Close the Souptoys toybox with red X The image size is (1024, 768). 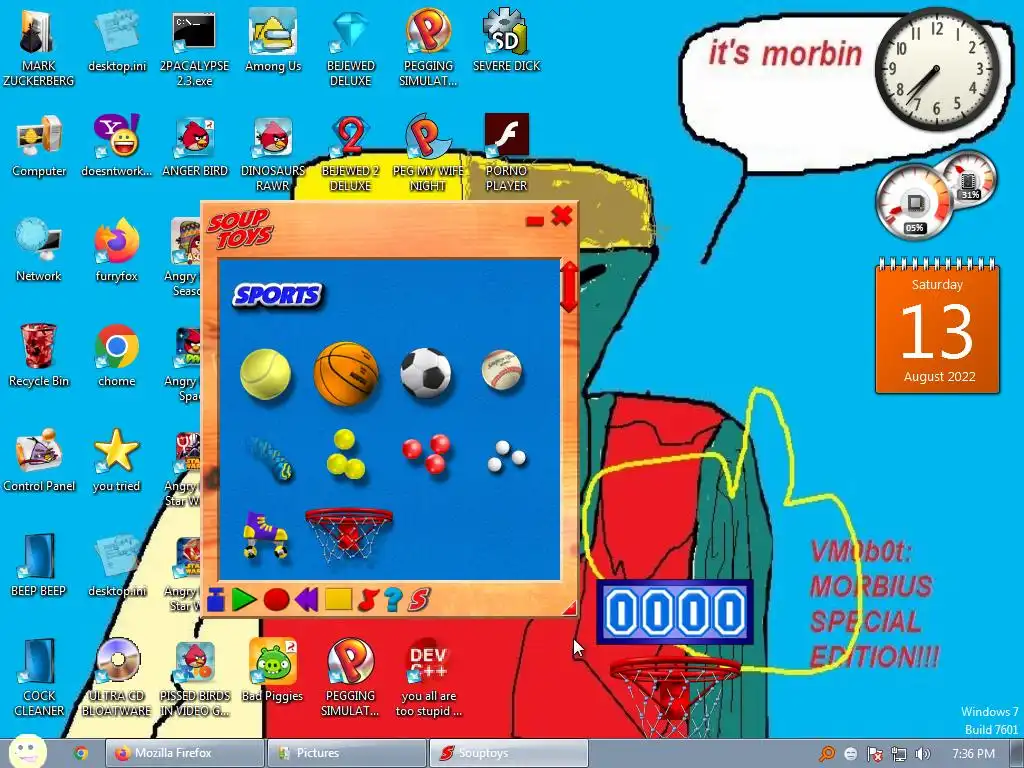[x=562, y=216]
